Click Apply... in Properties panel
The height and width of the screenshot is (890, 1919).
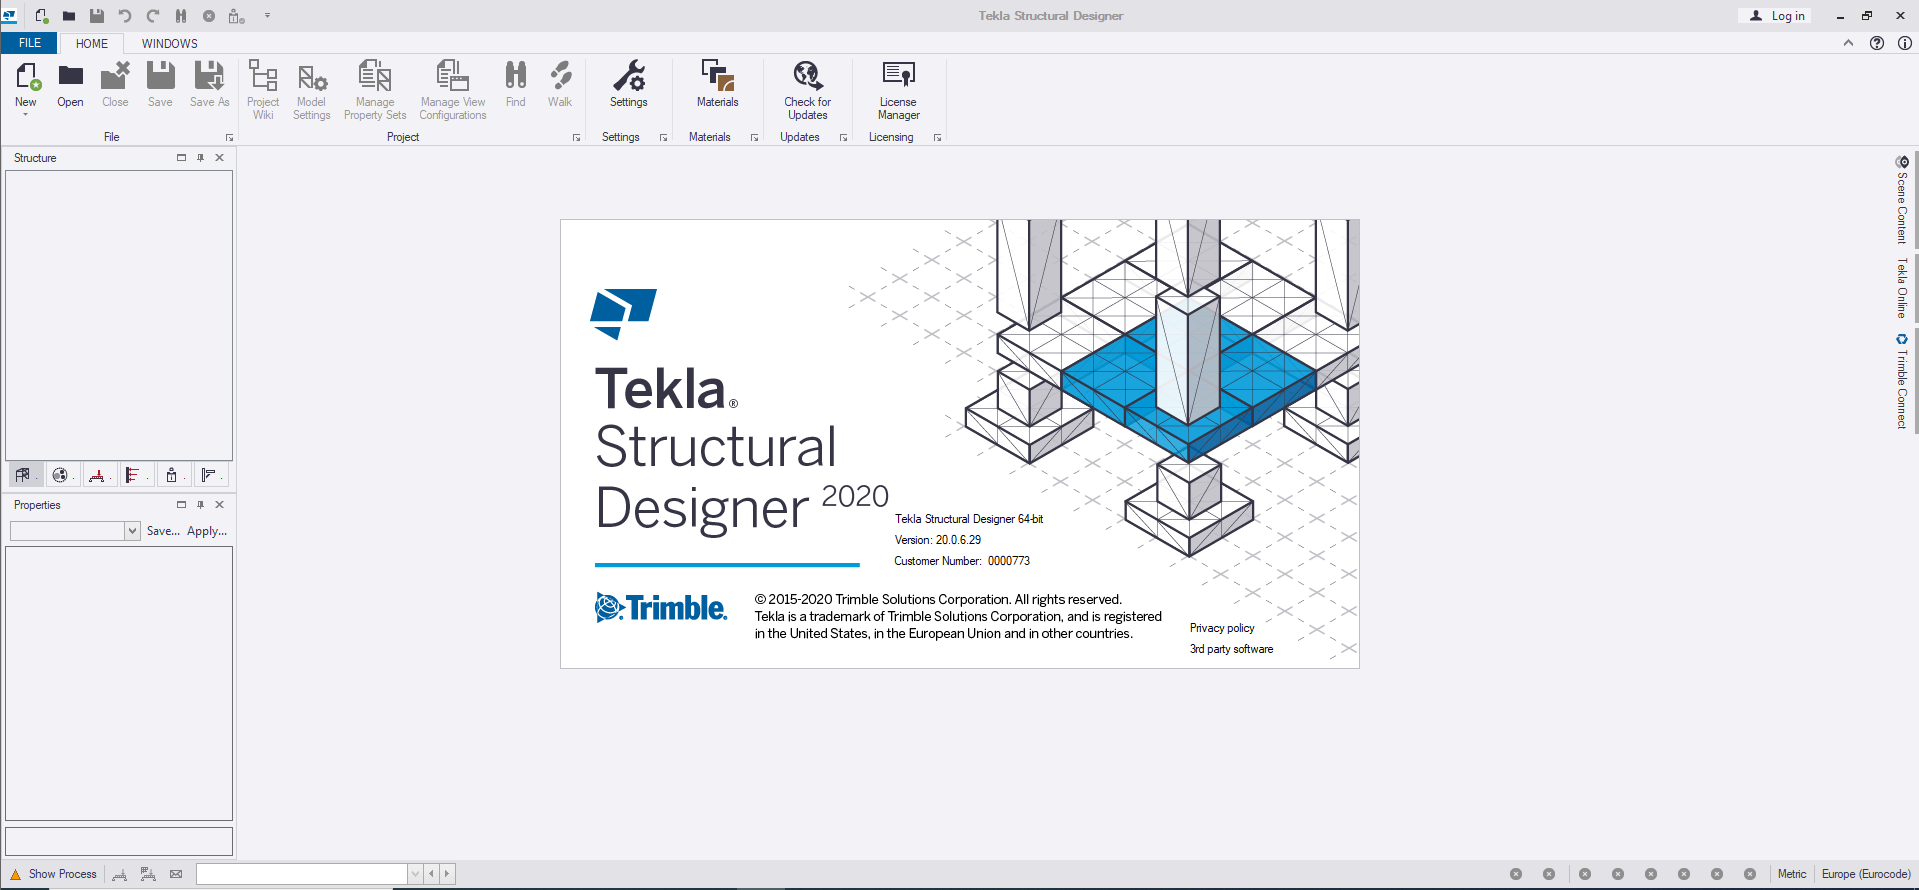pos(207,531)
